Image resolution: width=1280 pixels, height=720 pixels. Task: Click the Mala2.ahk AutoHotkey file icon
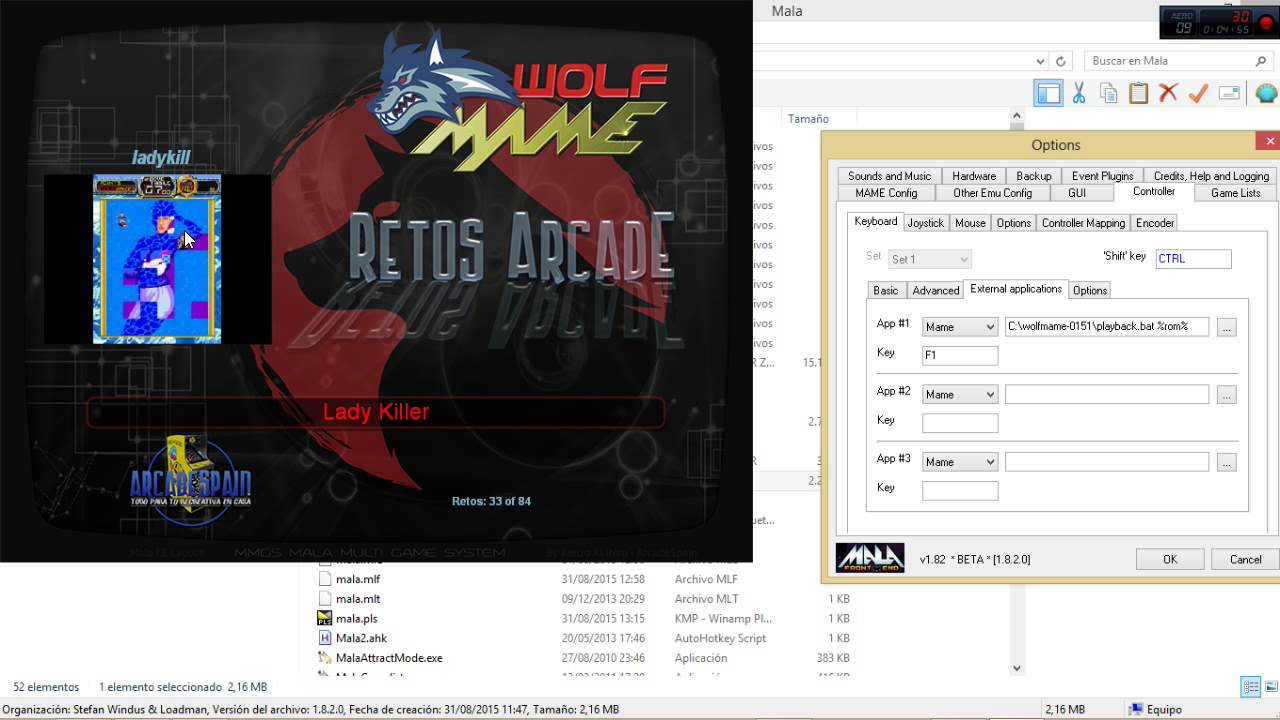pos(324,638)
